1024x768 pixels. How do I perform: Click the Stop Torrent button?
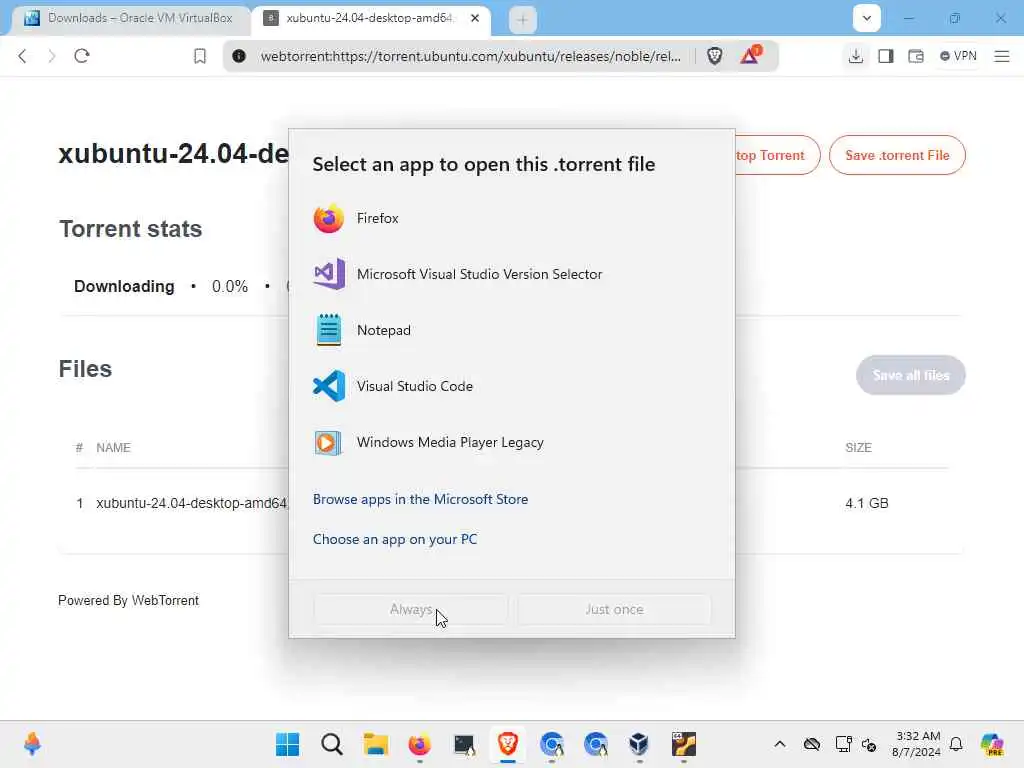coord(776,155)
